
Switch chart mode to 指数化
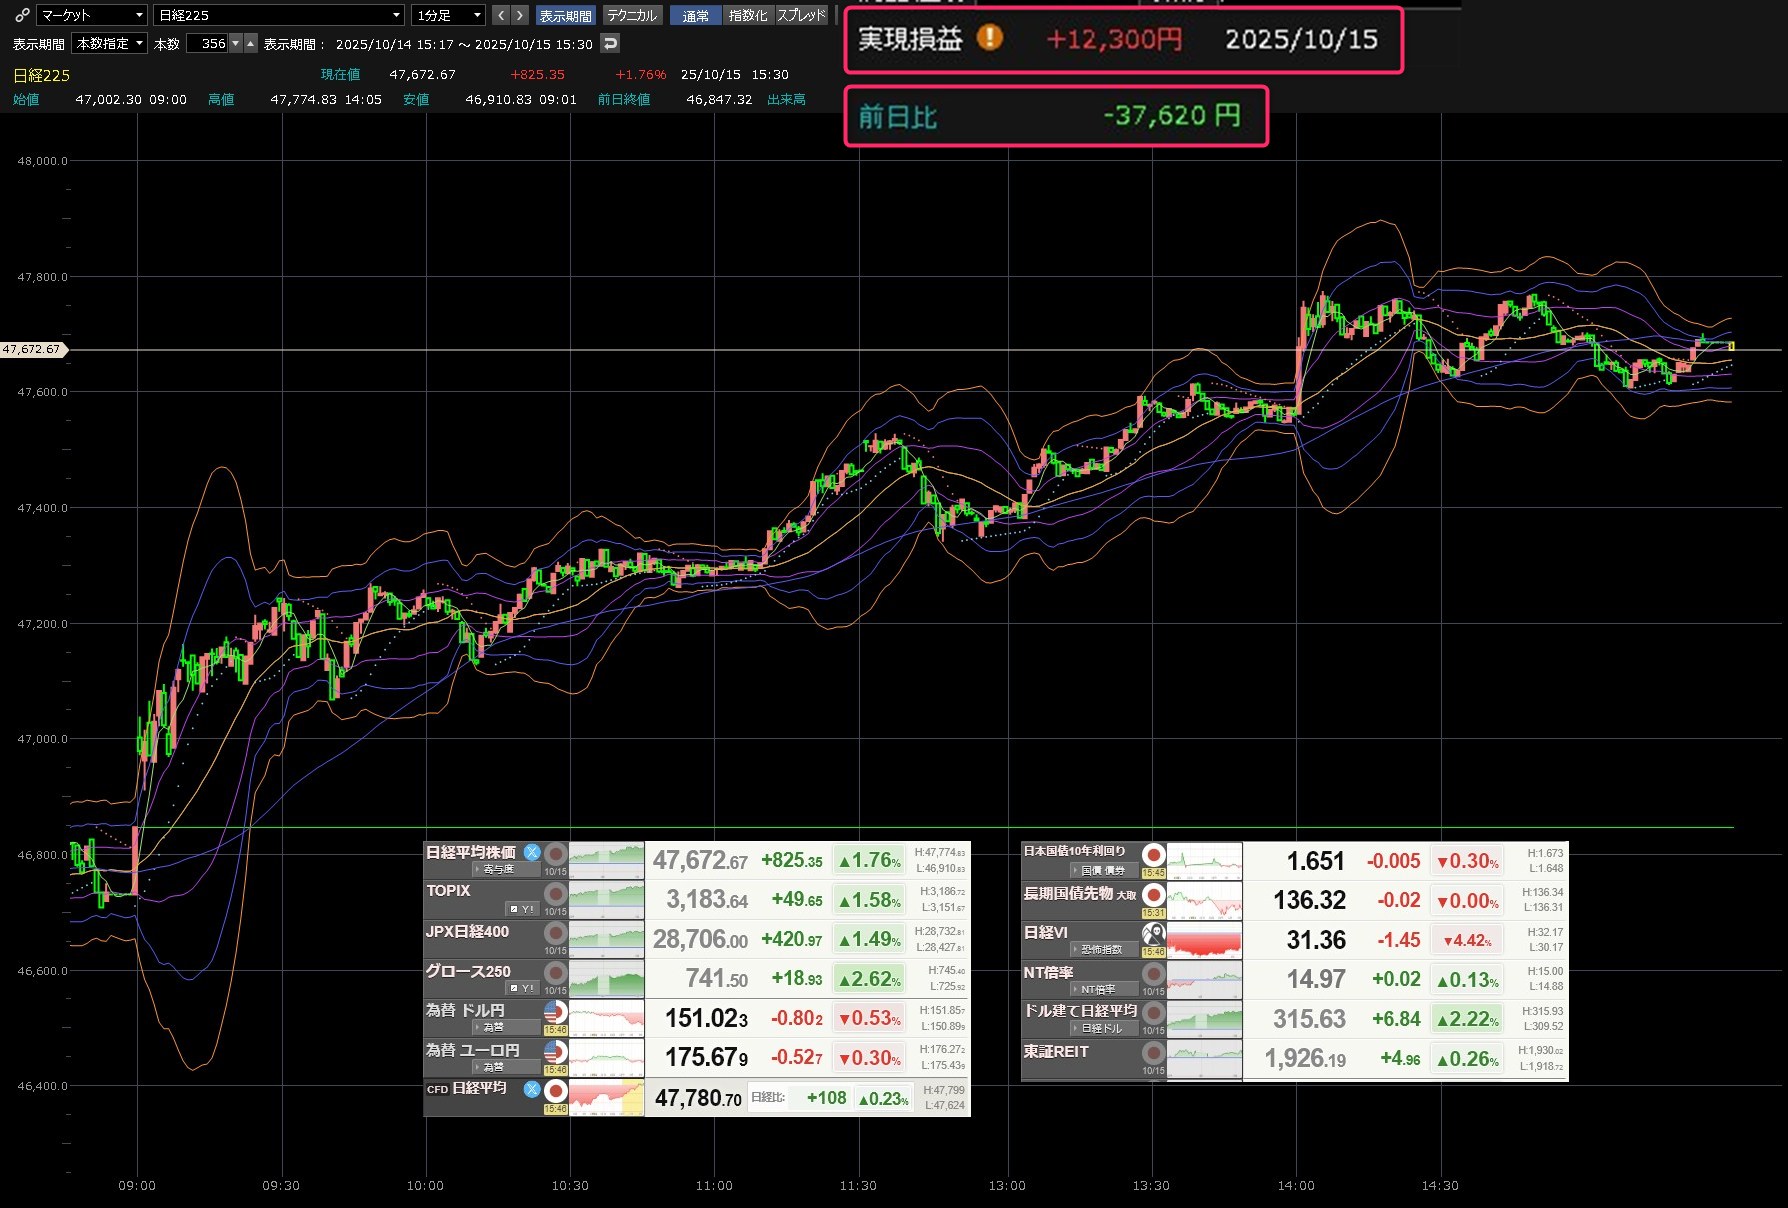pyautogui.click(x=748, y=15)
